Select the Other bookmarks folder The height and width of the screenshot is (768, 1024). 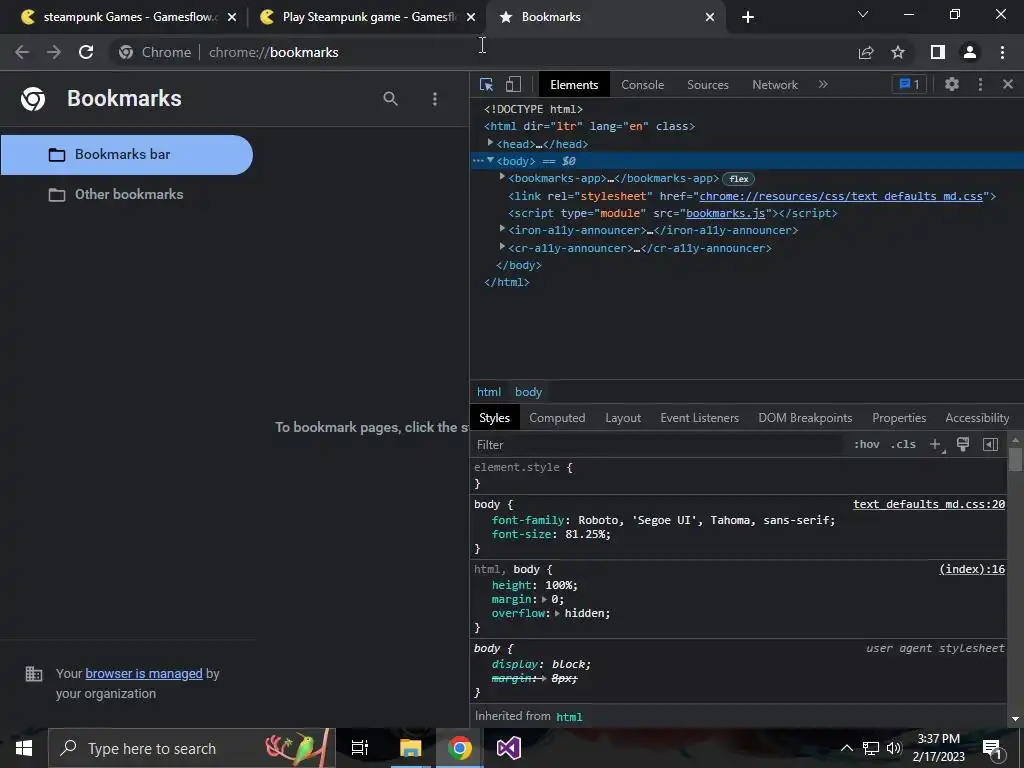tap(127, 195)
